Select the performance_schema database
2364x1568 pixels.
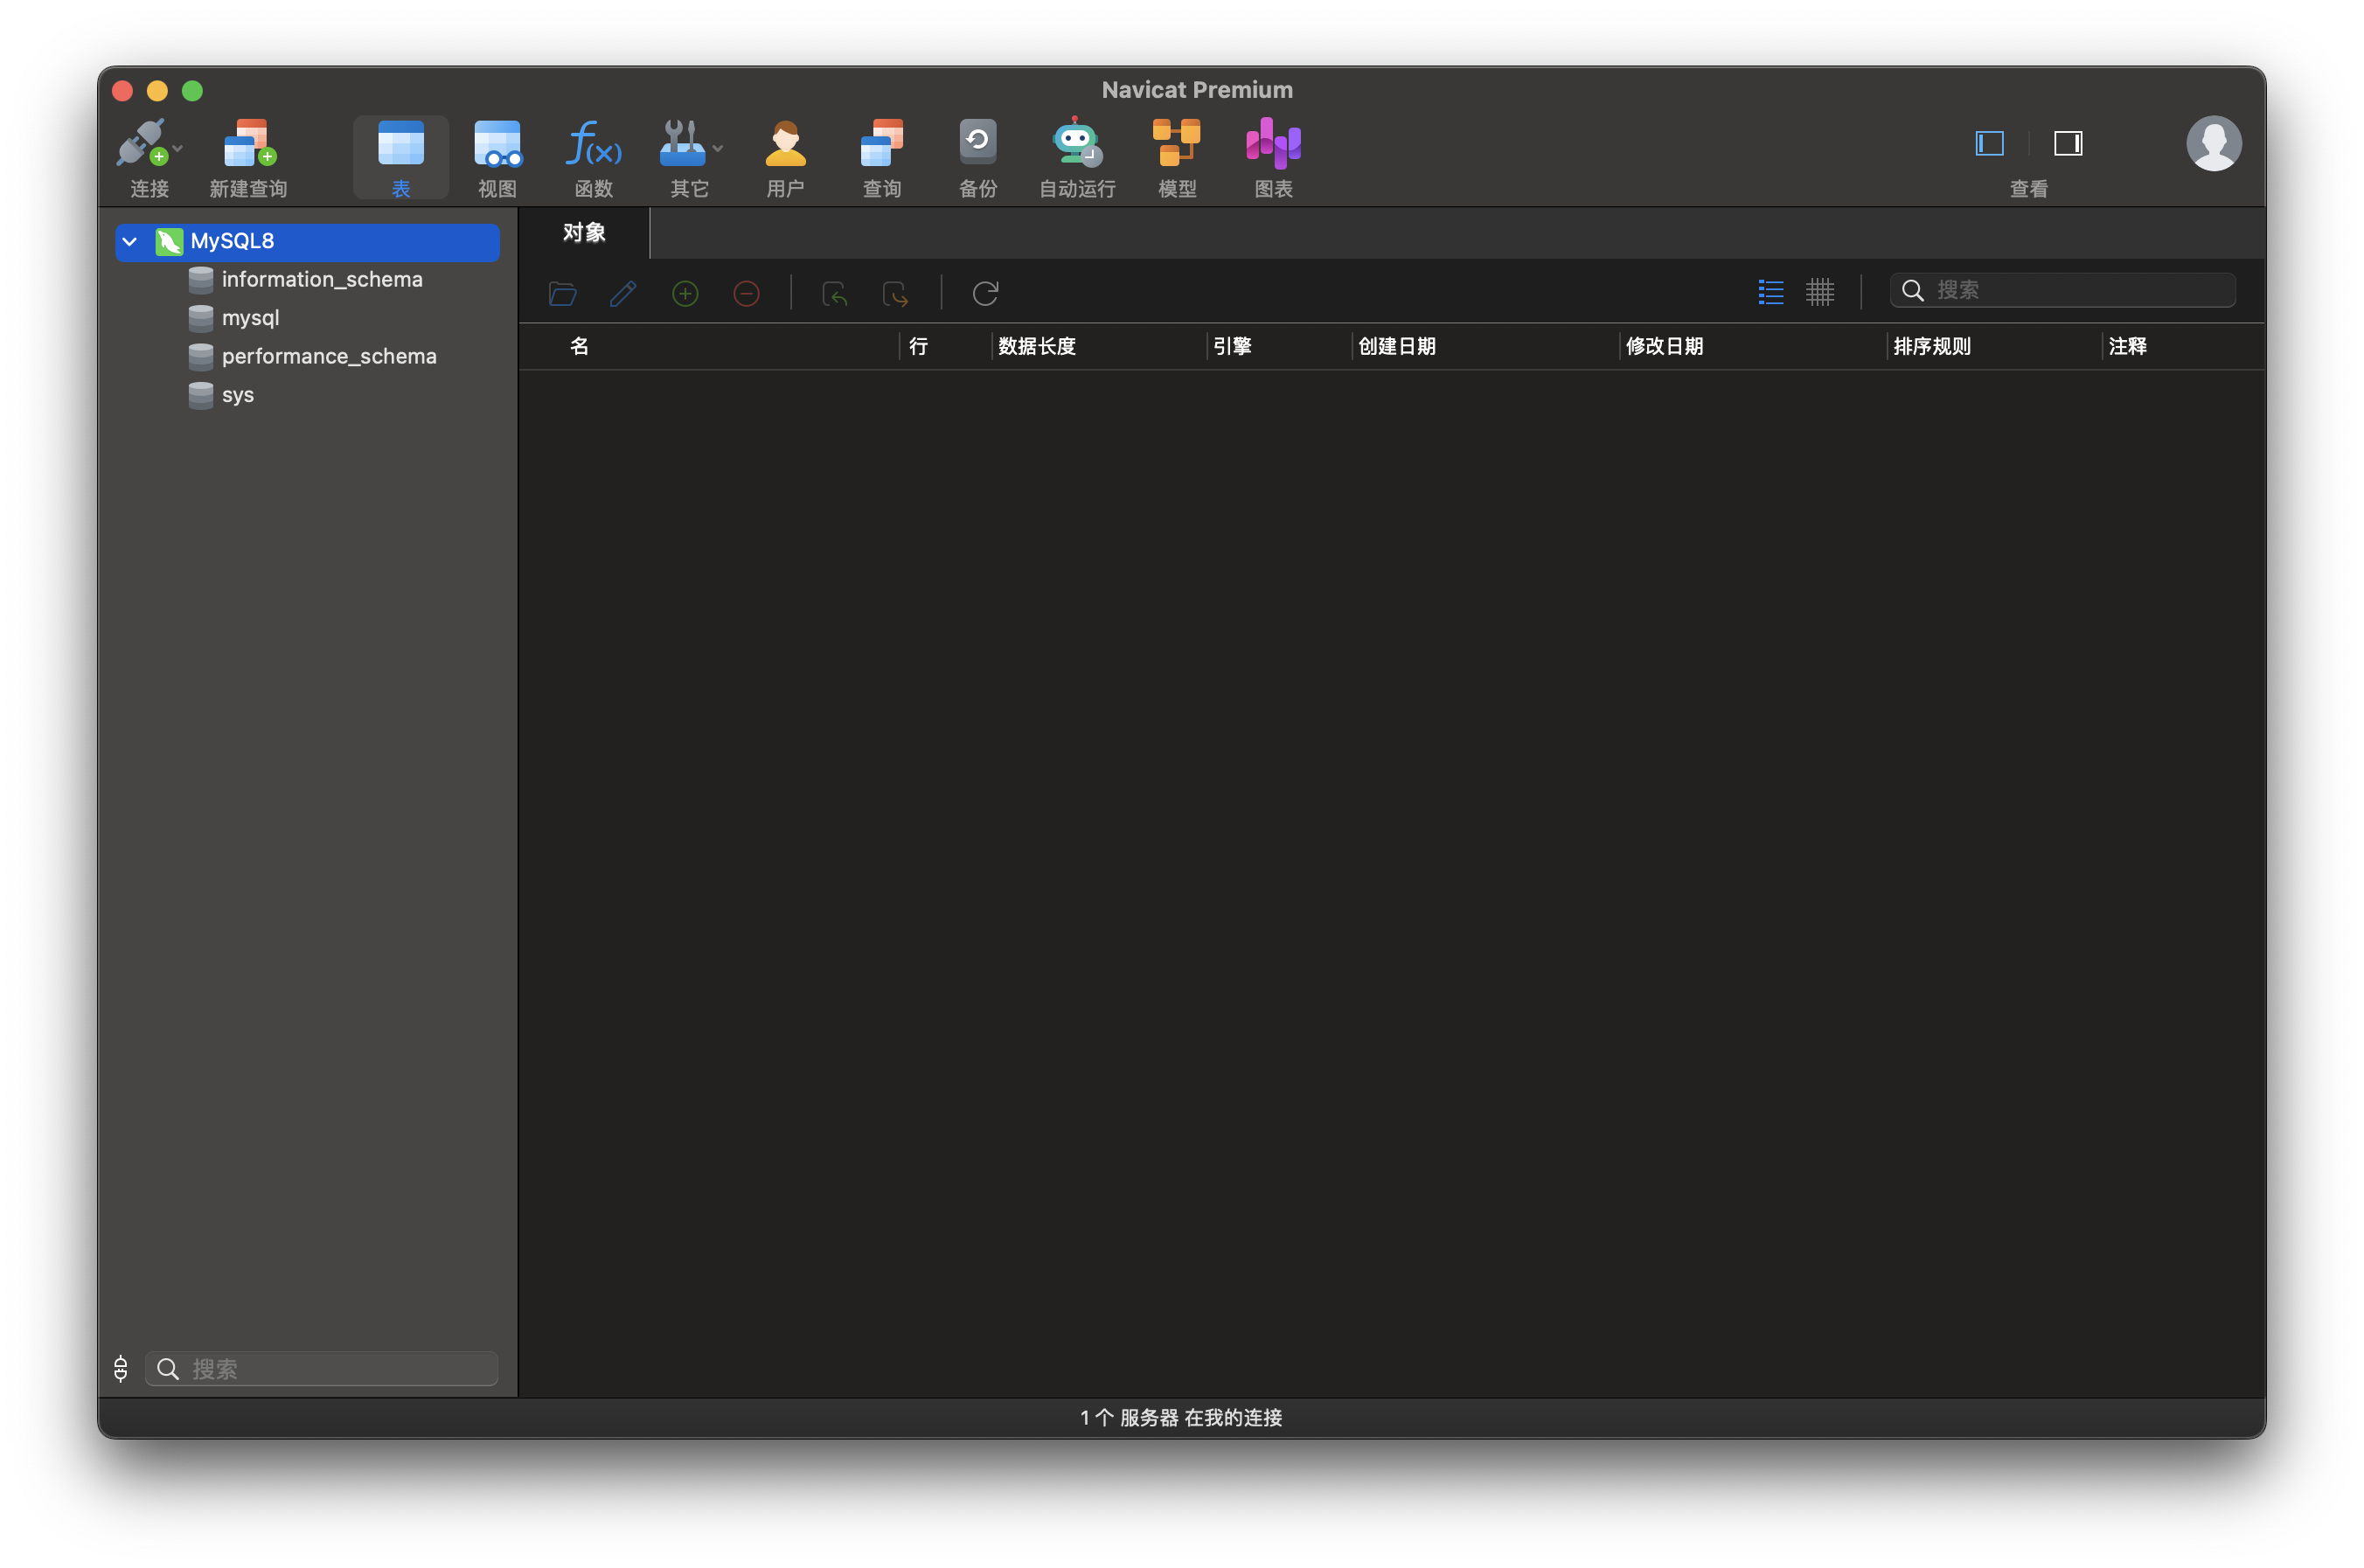pos(328,356)
